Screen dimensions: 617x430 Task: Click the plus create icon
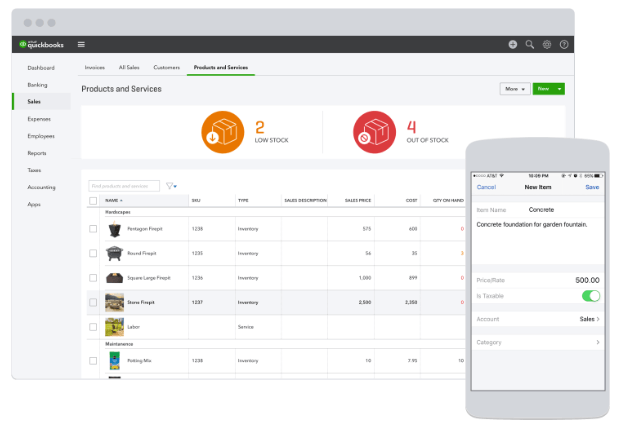[x=512, y=44]
